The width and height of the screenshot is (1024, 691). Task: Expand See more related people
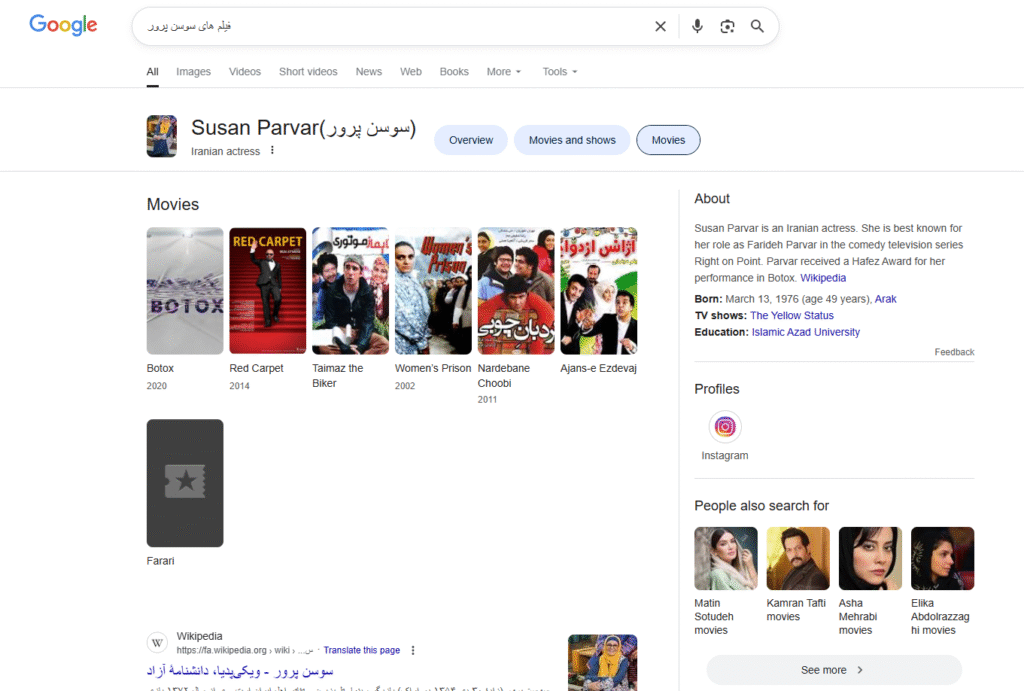click(833, 670)
